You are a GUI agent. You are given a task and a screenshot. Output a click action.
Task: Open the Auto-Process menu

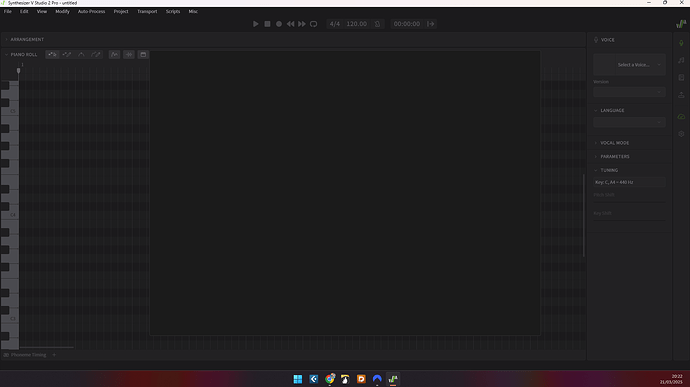coord(92,11)
